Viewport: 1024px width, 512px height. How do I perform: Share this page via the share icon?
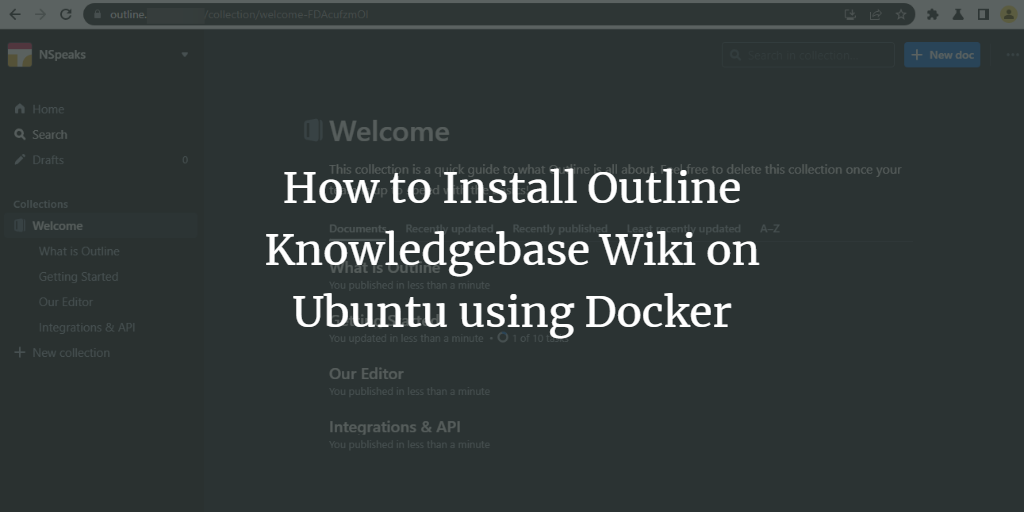876,14
